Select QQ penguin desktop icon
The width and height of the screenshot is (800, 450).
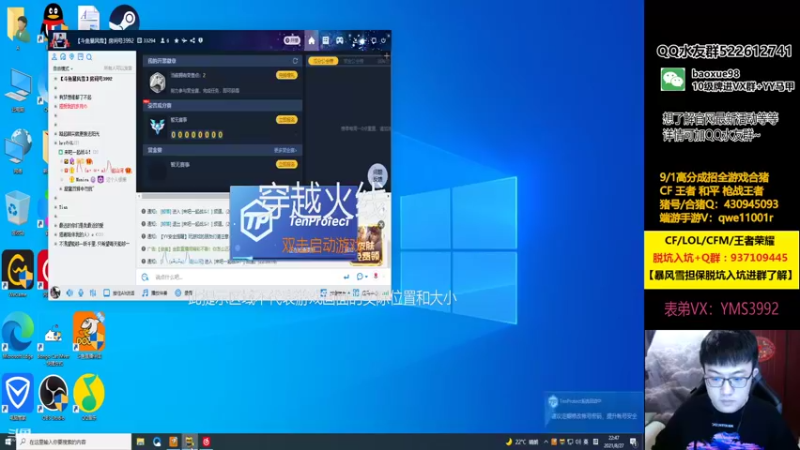(x=53, y=19)
